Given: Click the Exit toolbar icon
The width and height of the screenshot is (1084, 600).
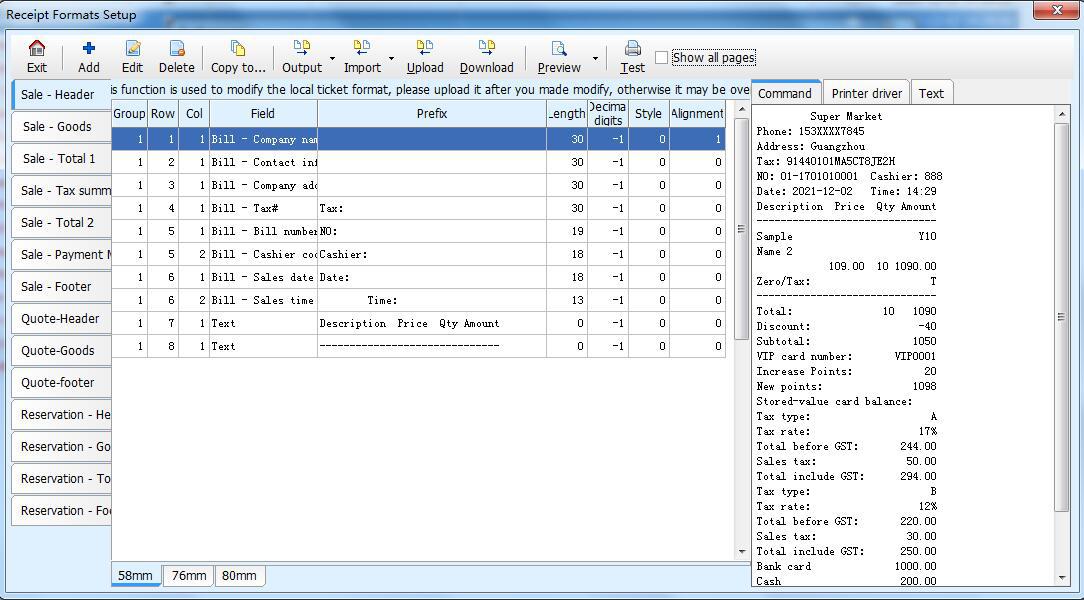Looking at the screenshot, I should pos(37,57).
